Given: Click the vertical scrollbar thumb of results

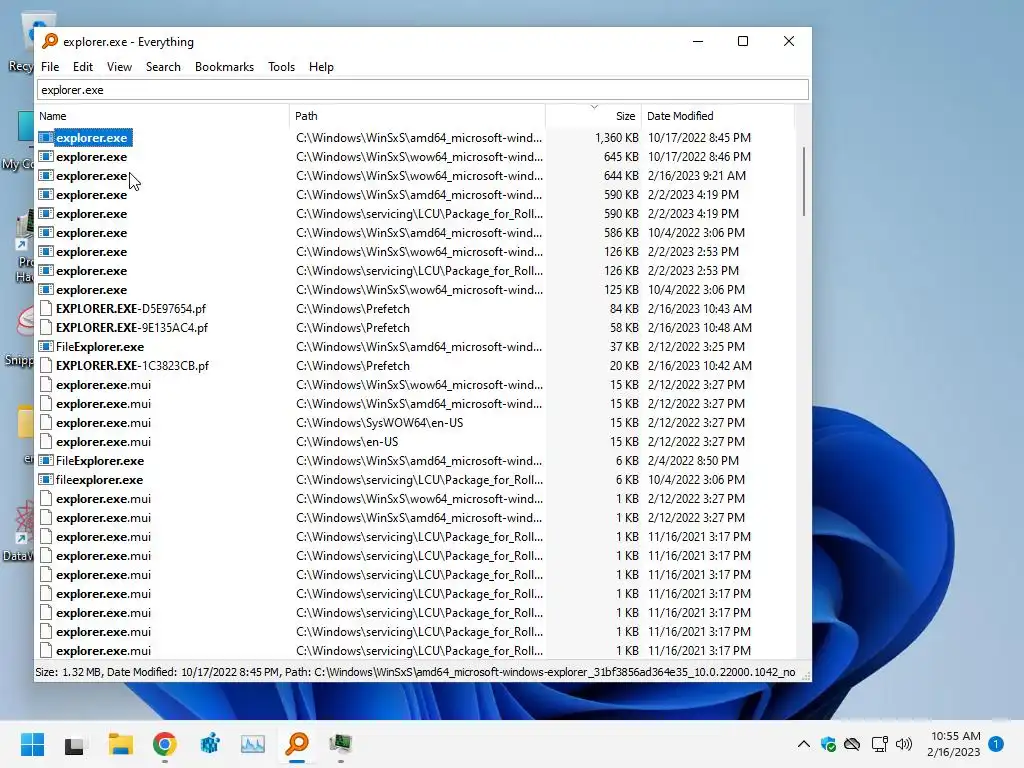Looking at the screenshot, I should (x=803, y=182).
